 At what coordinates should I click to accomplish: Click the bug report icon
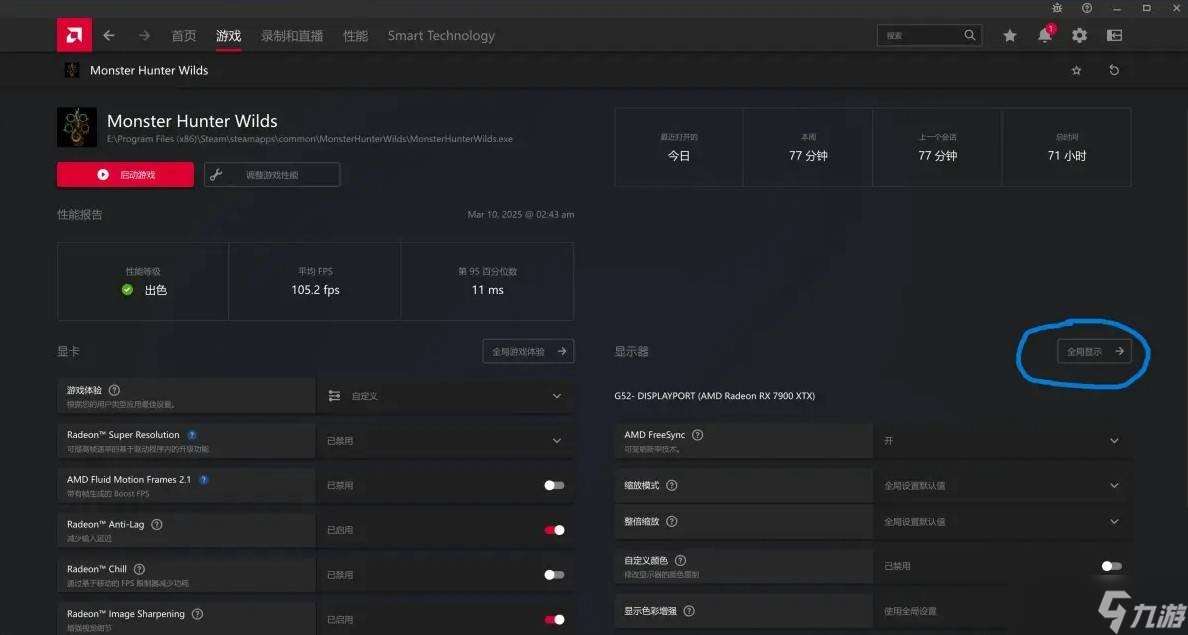[x=1057, y=8]
